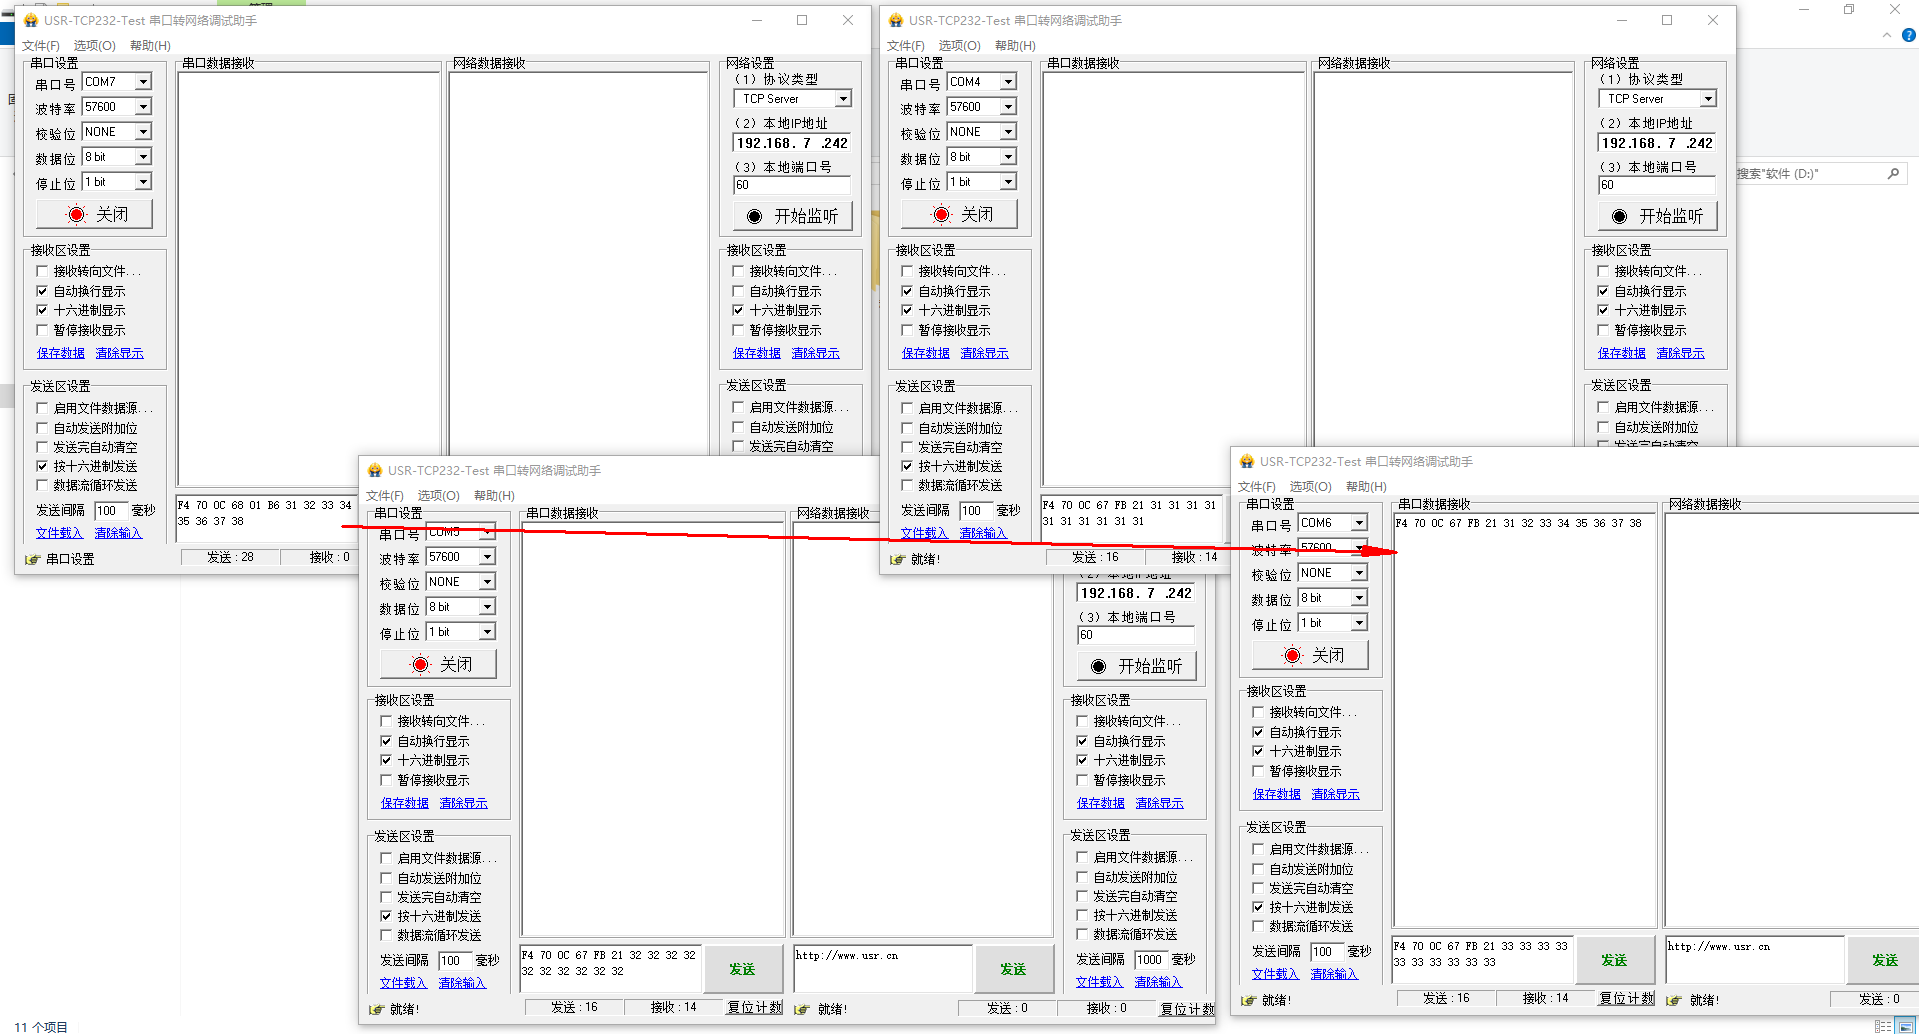This screenshot has height=1034, width=1919.
Task: Click the red port icon on 关闭 in the COM7 window
Action: (x=77, y=214)
